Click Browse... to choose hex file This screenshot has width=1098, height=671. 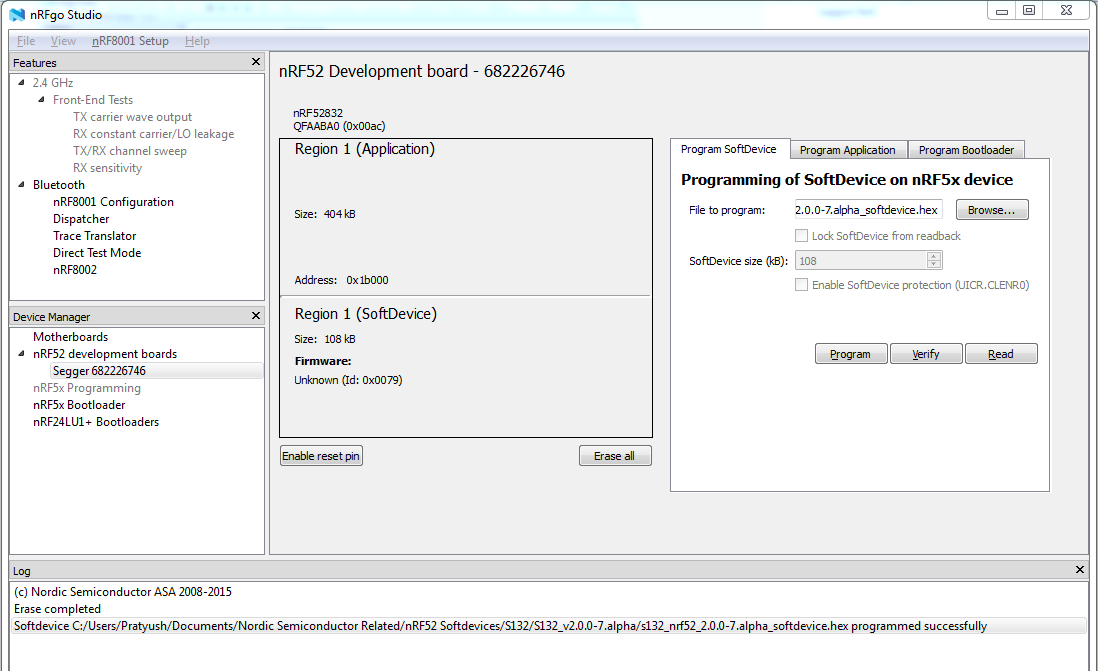[992, 209]
